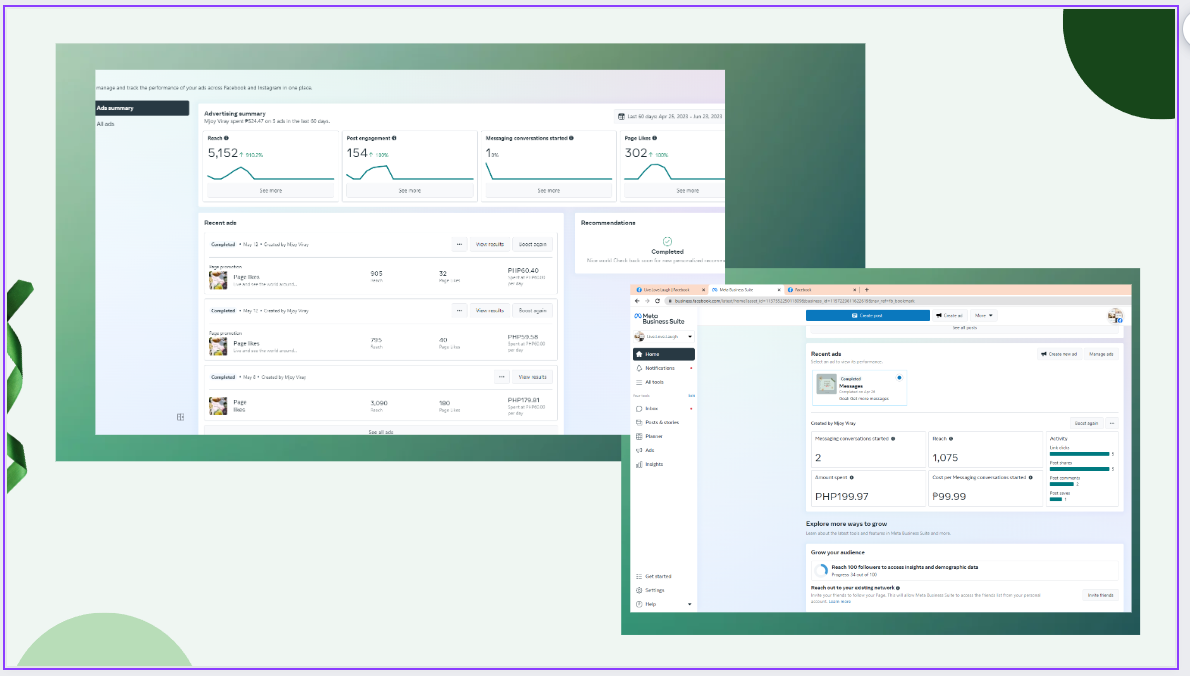This screenshot has height=676, width=1190.
Task: Click See more under Messaging conversations chart
Action: click(x=549, y=190)
